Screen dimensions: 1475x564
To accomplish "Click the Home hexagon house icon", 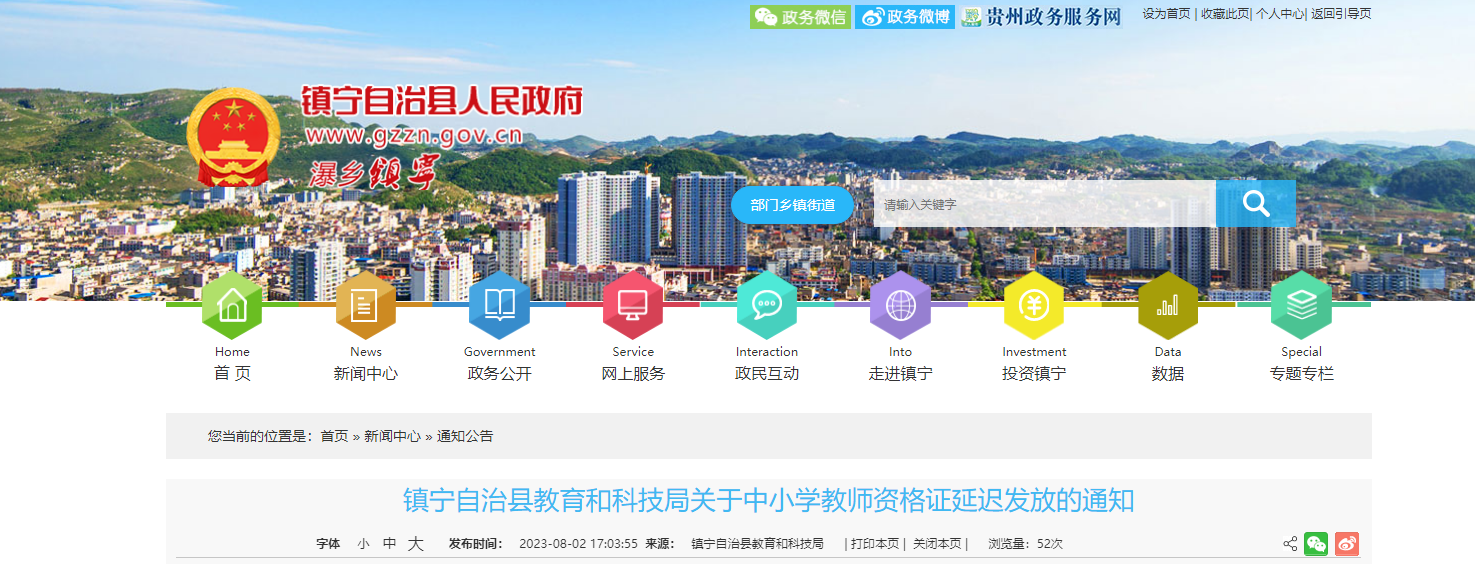I will pyautogui.click(x=232, y=305).
